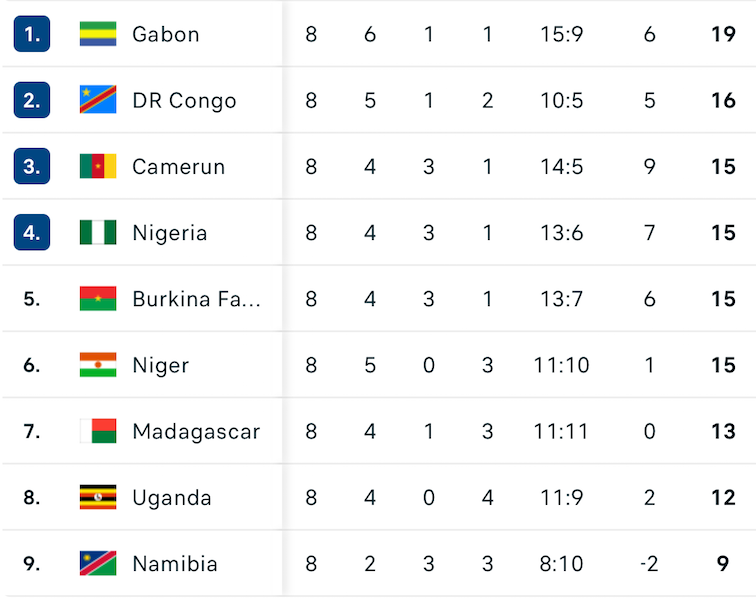Open the Madagascar team link
This screenshot has height=600, width=756.
coord(196,431)
